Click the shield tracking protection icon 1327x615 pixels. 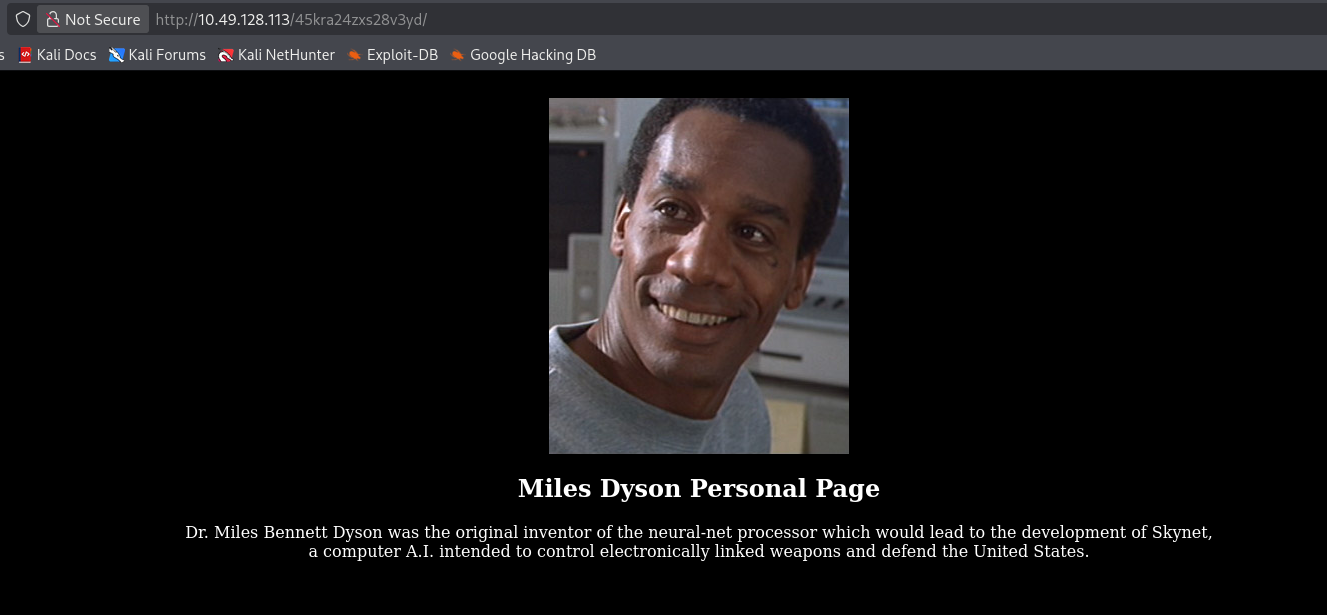click(23, 19)
